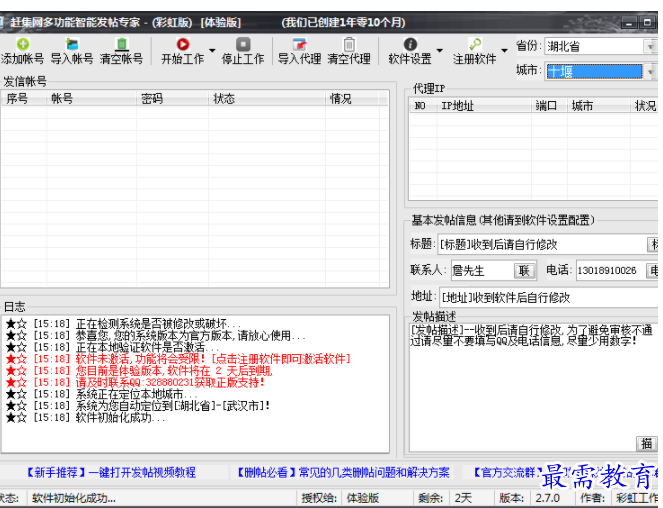Click the 描 button in description box
The width and height of the screenshot is (663, 508).
tap(647, 444)
